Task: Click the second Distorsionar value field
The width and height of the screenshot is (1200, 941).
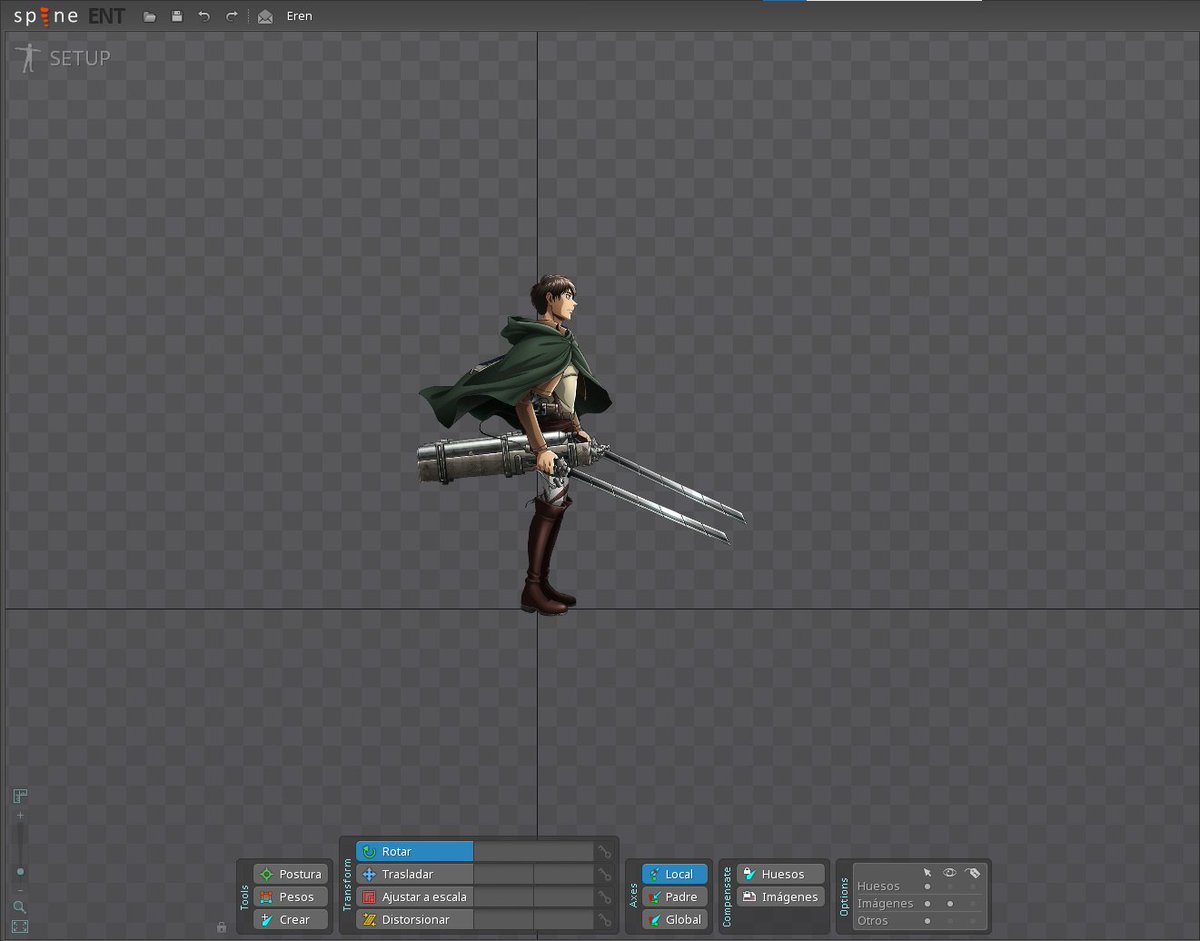Action: [x=564, y=920]
